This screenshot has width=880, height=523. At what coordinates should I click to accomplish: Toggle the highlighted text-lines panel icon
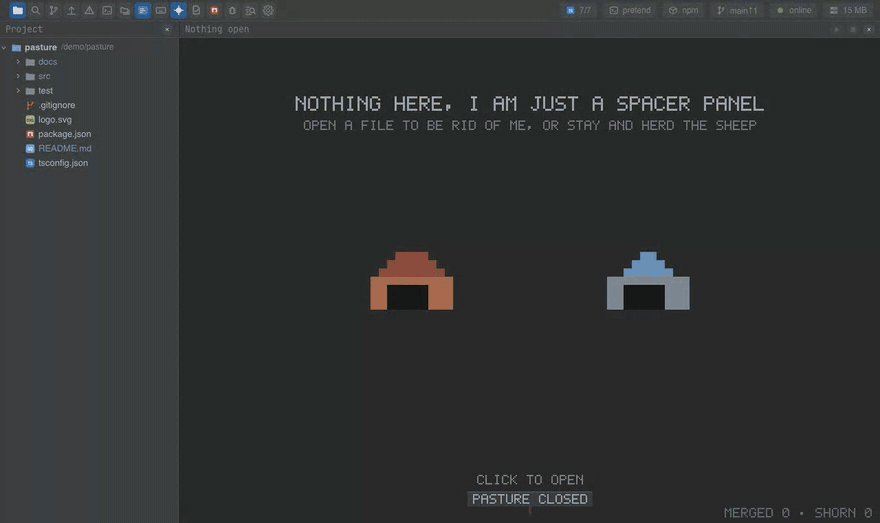pyautogui.click(x=143, y=10)
